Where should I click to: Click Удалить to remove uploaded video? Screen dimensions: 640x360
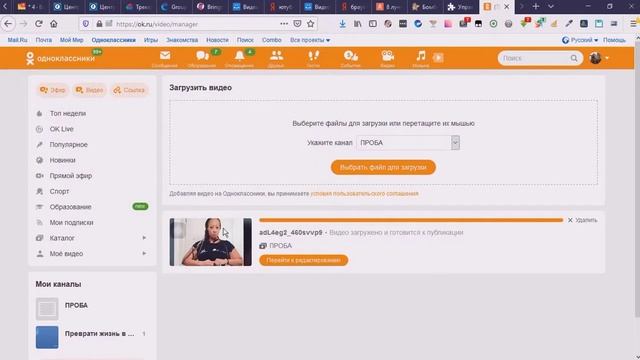[583, 220]
